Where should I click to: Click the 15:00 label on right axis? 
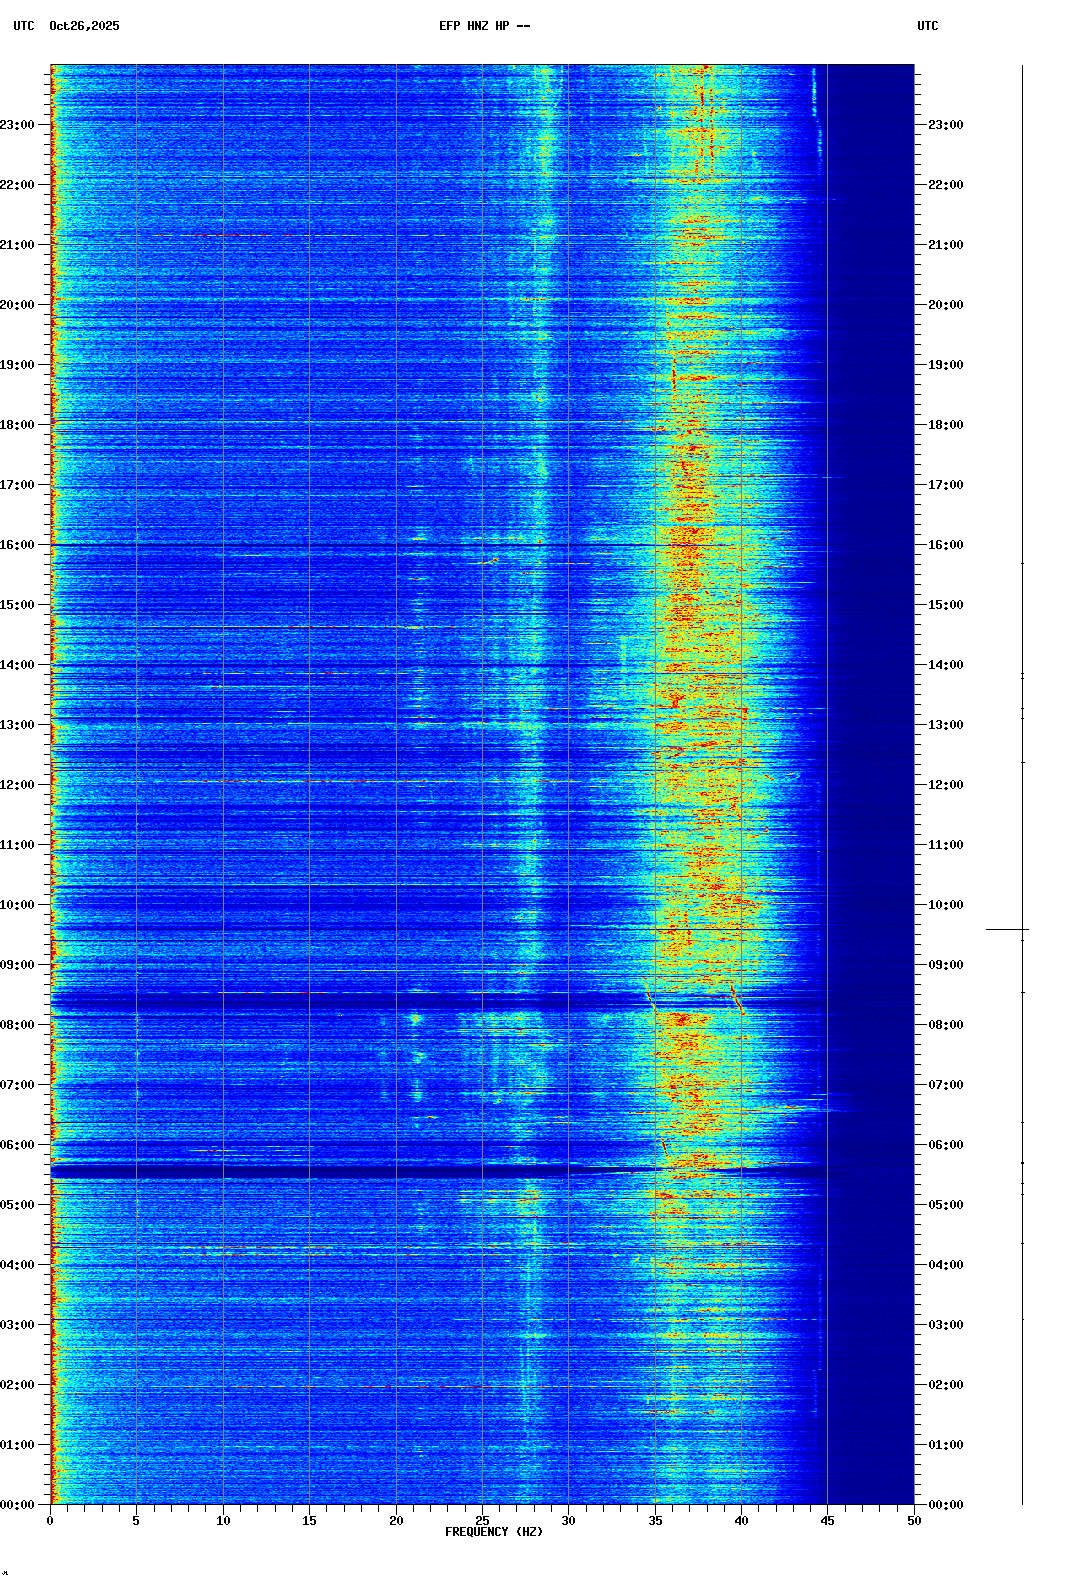(x=945, y=605)
